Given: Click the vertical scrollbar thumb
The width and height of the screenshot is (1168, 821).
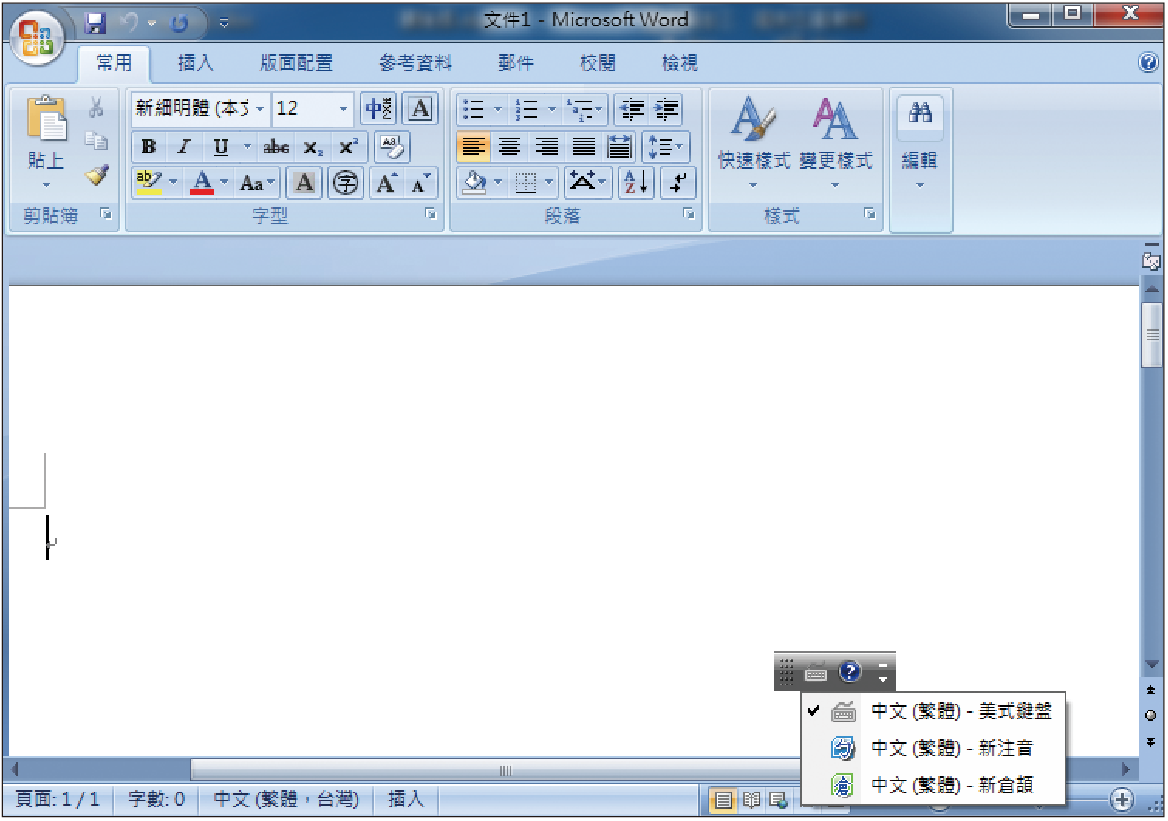Looking at the screenshot, I should coord(1151,335).
